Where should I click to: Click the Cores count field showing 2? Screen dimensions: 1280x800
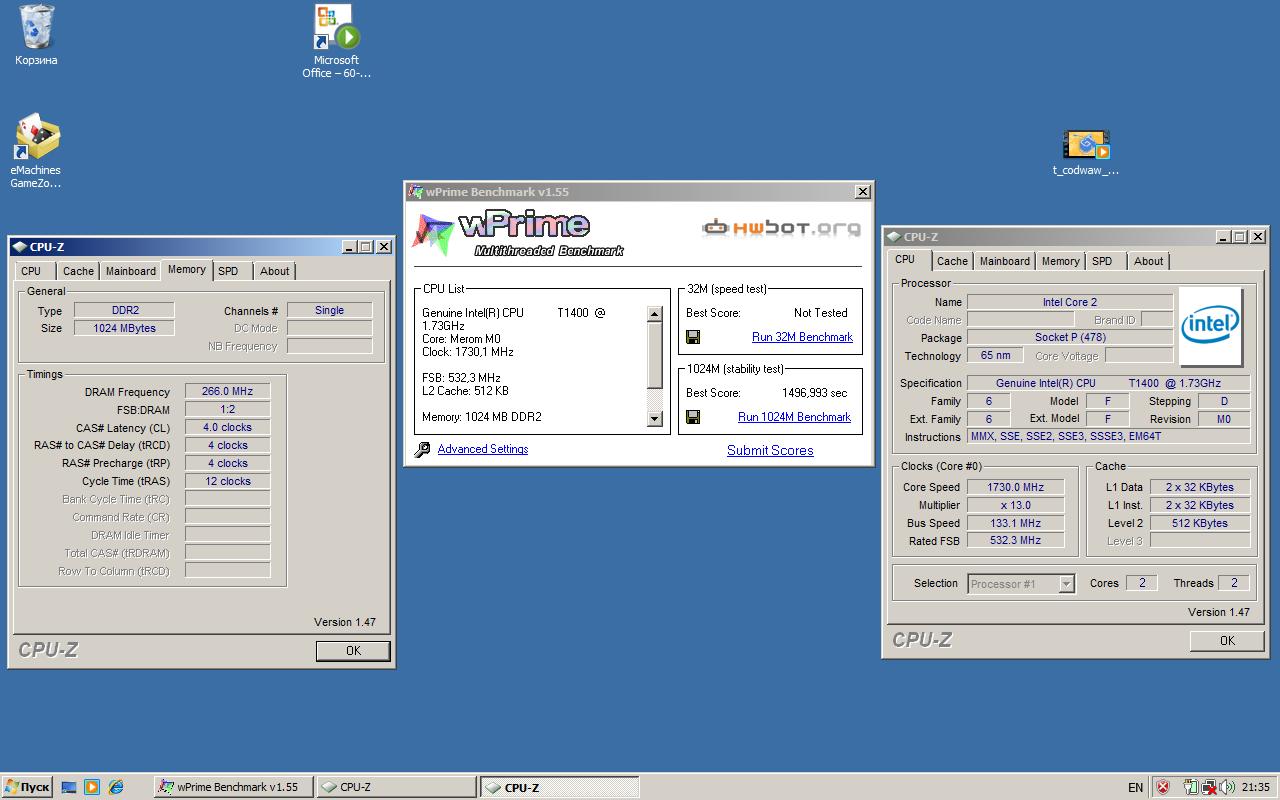tap(1141, 583)
